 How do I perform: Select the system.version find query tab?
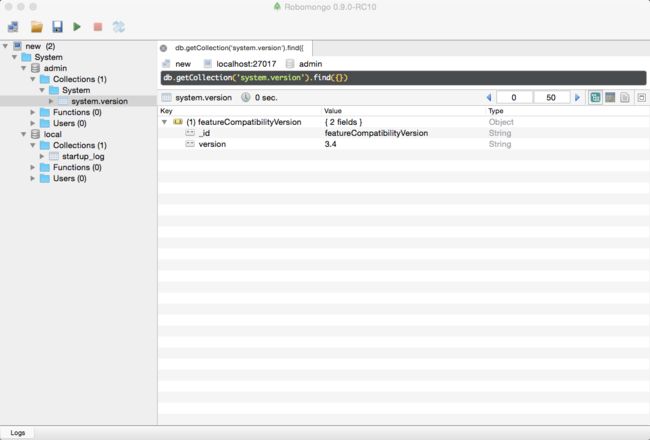tap(239, 48)
